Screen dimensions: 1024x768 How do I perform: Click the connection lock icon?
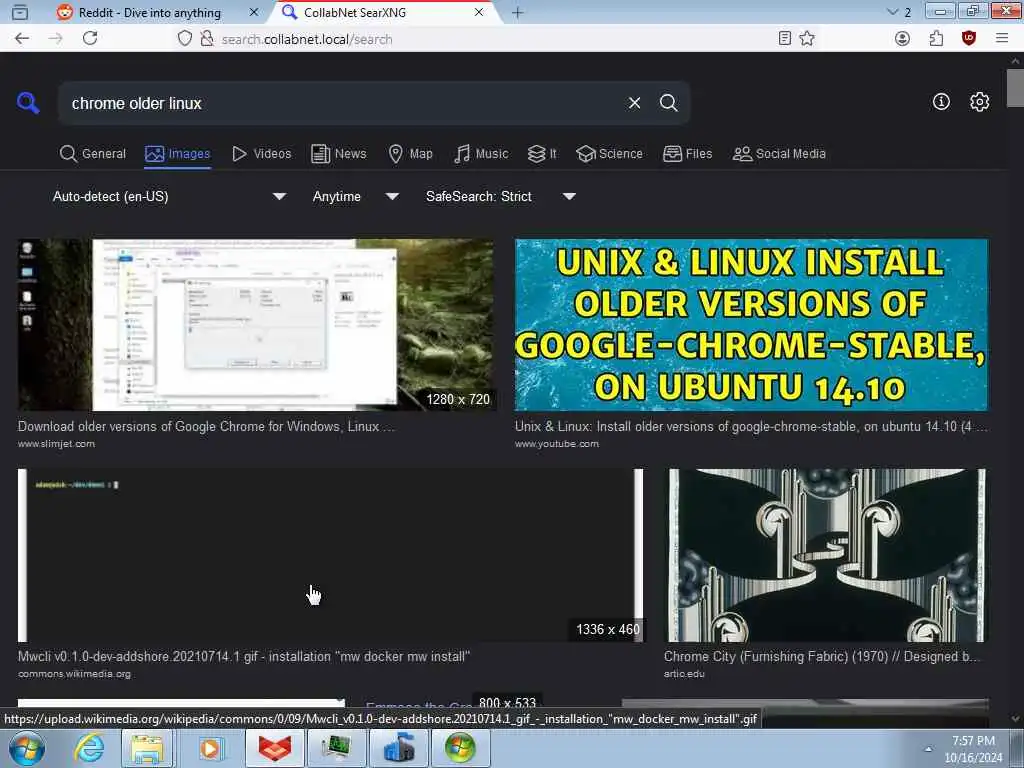coord(207,39)
